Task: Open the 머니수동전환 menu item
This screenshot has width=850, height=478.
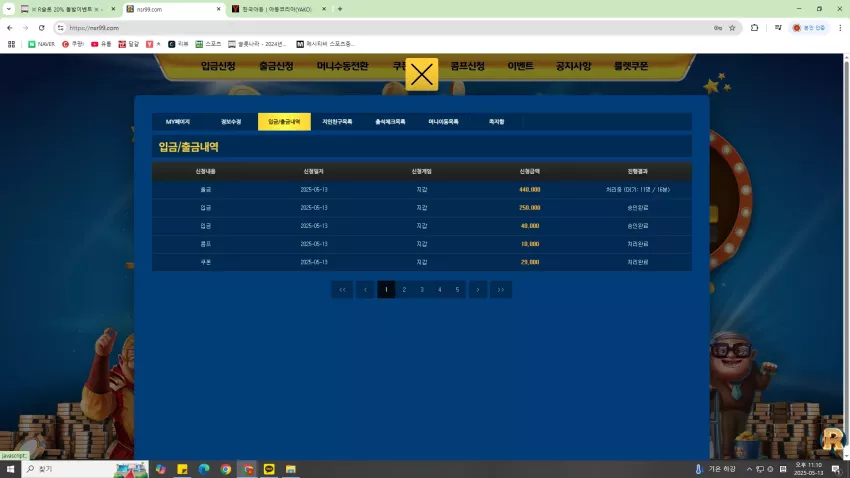Action: click(x=343, y=66)
